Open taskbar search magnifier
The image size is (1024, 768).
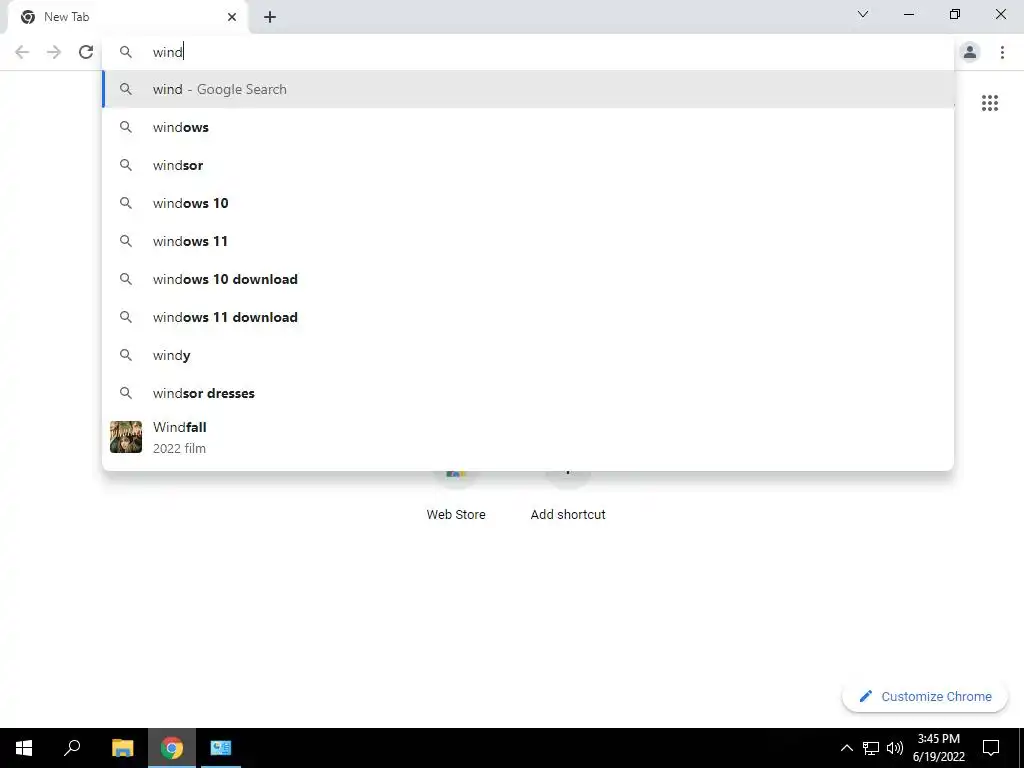pyautogui.click(x=72, y=748)
